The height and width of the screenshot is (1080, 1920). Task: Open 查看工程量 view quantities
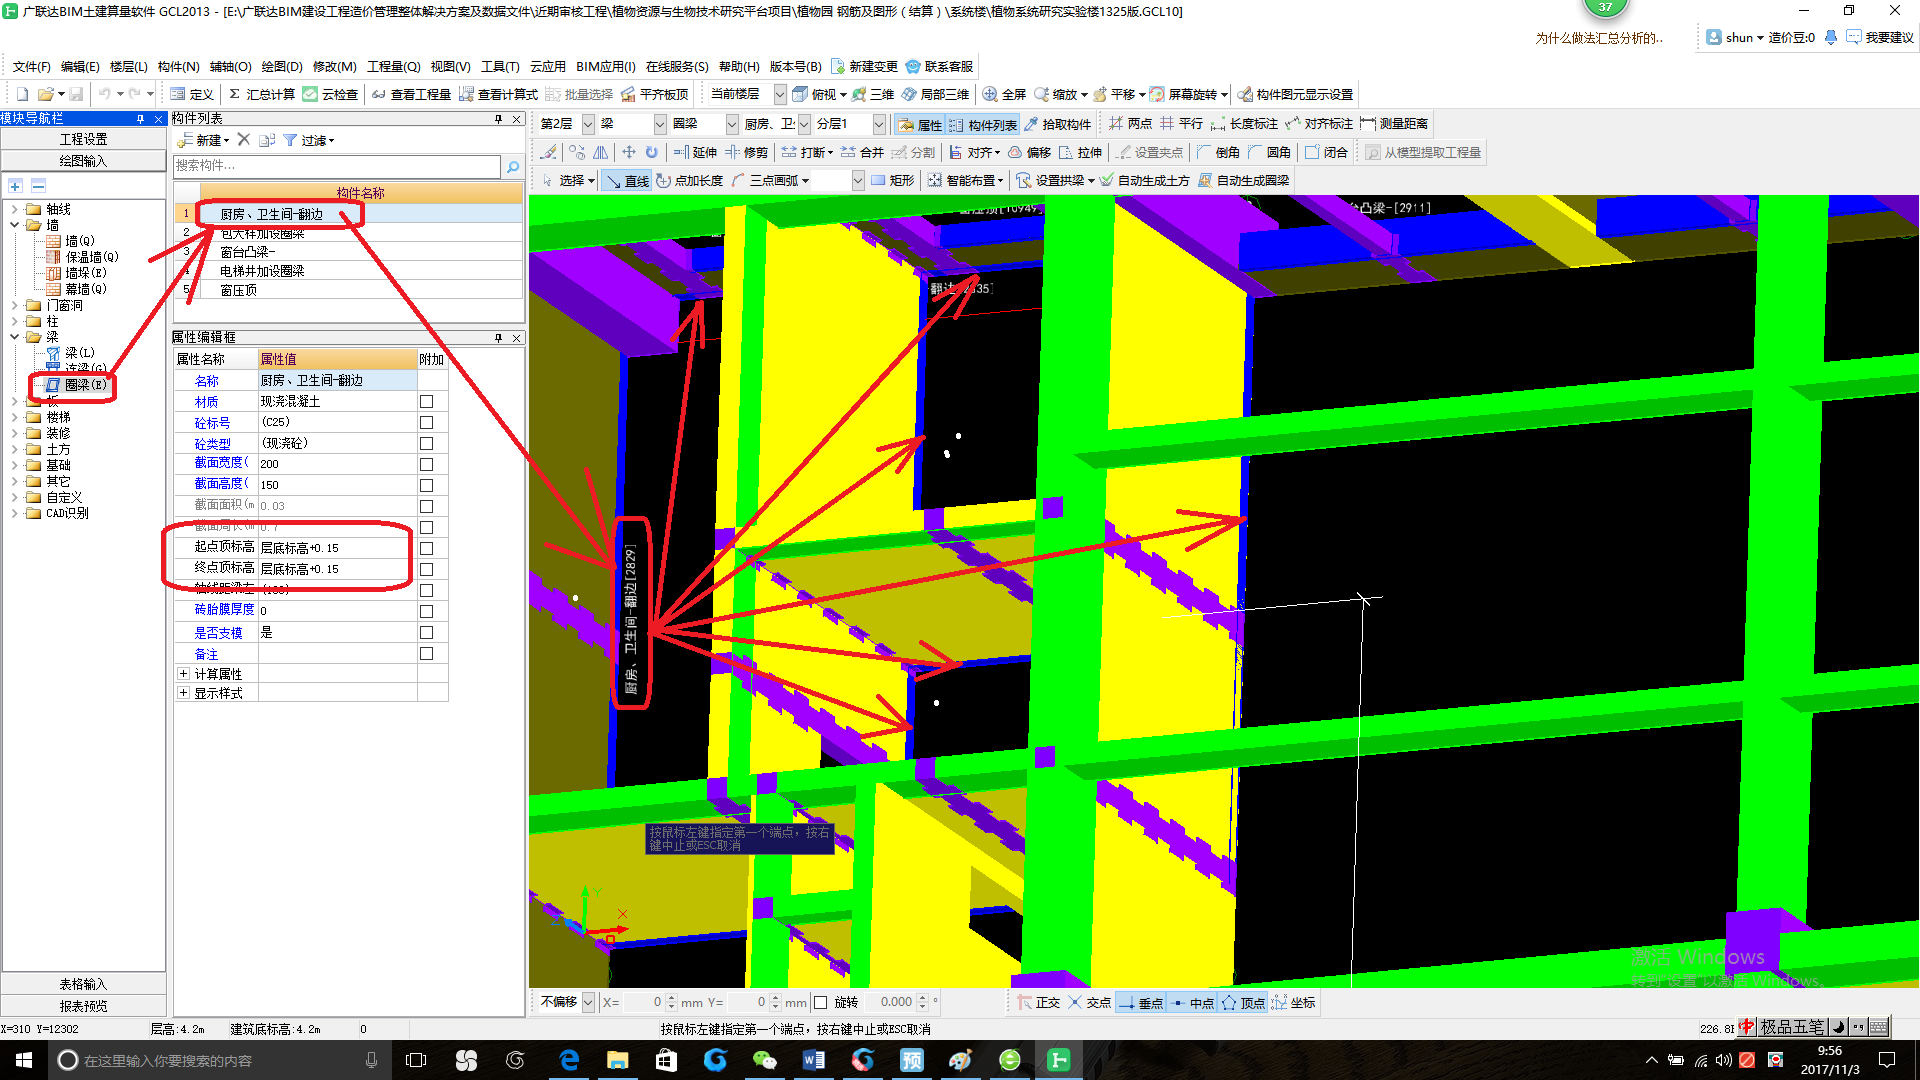(x=411, y=94)
